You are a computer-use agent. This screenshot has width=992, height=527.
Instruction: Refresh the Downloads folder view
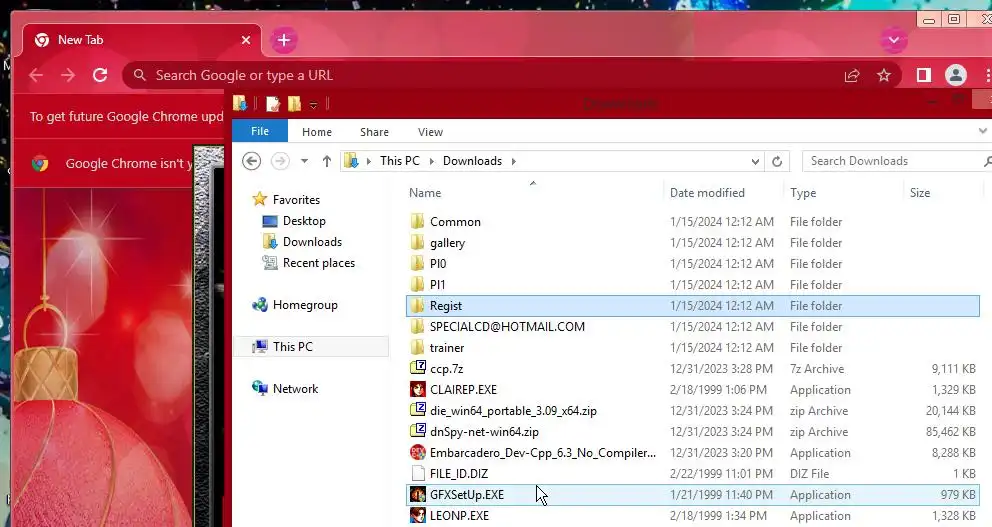[x=777, y=161]
